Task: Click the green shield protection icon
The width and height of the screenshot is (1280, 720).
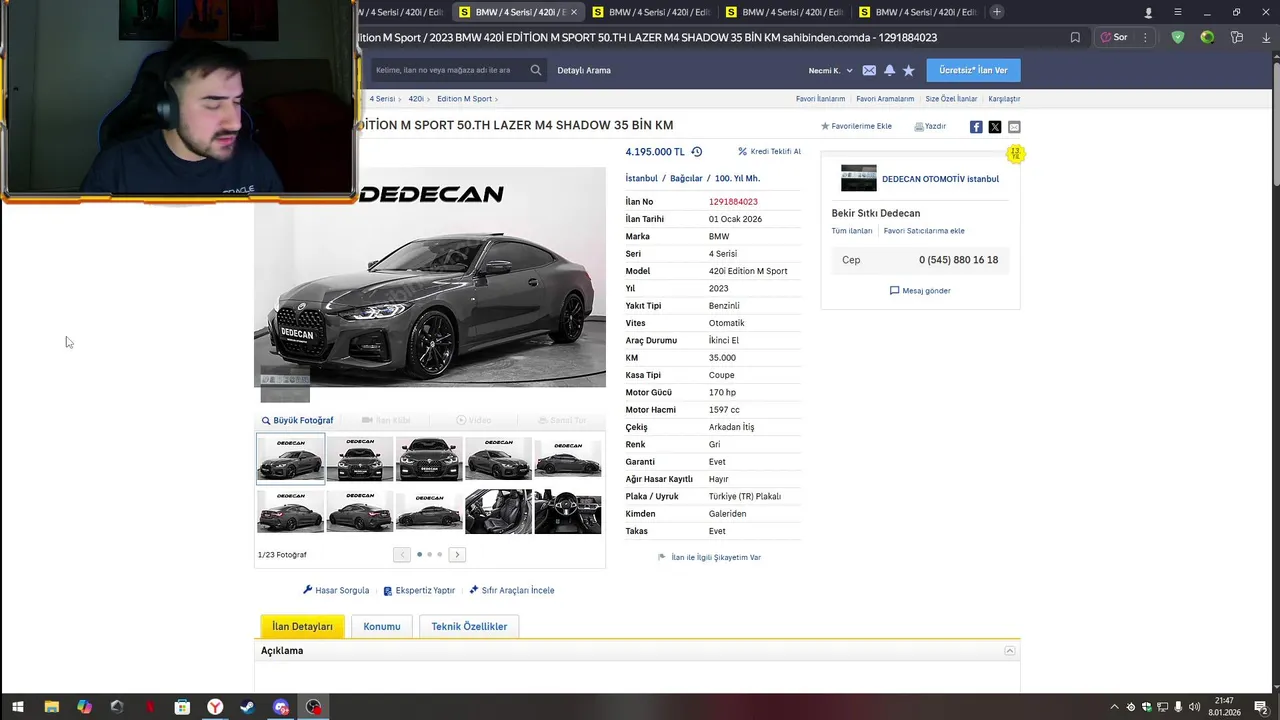Action: pos(1178,37)
